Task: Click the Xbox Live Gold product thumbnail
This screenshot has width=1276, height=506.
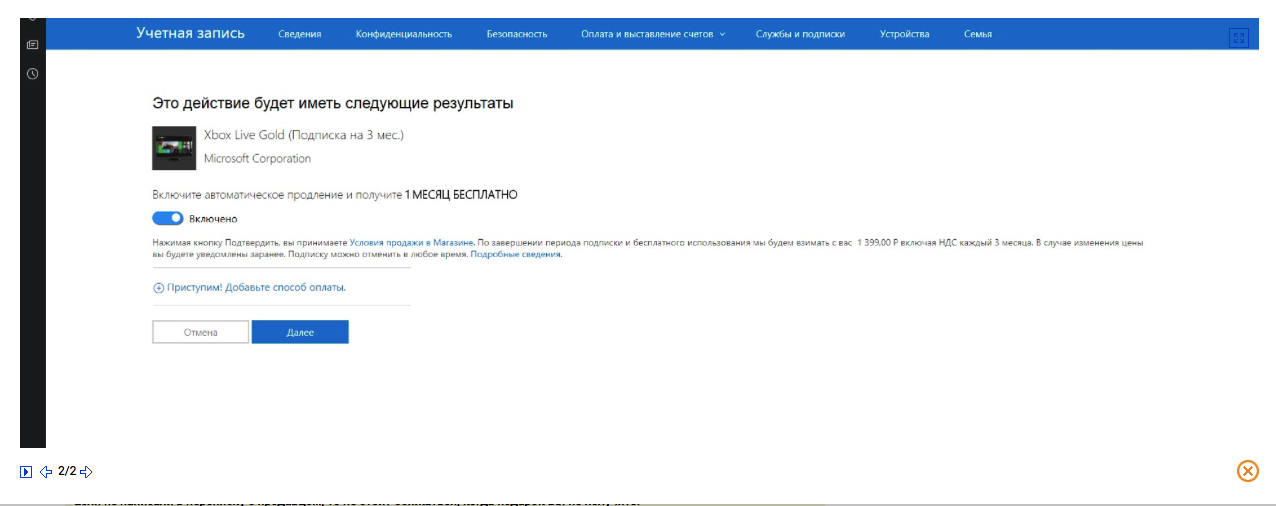Action: click(x=174, y=148)
